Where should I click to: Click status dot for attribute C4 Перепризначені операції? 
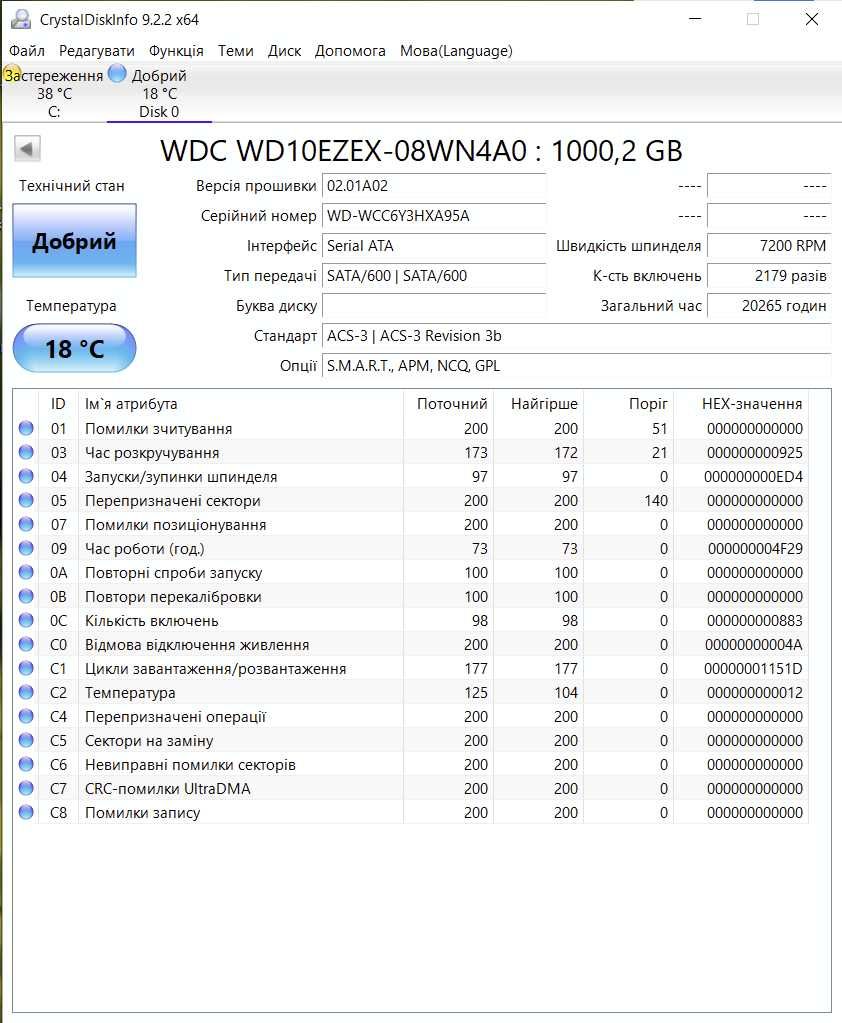tap(26, 716)
